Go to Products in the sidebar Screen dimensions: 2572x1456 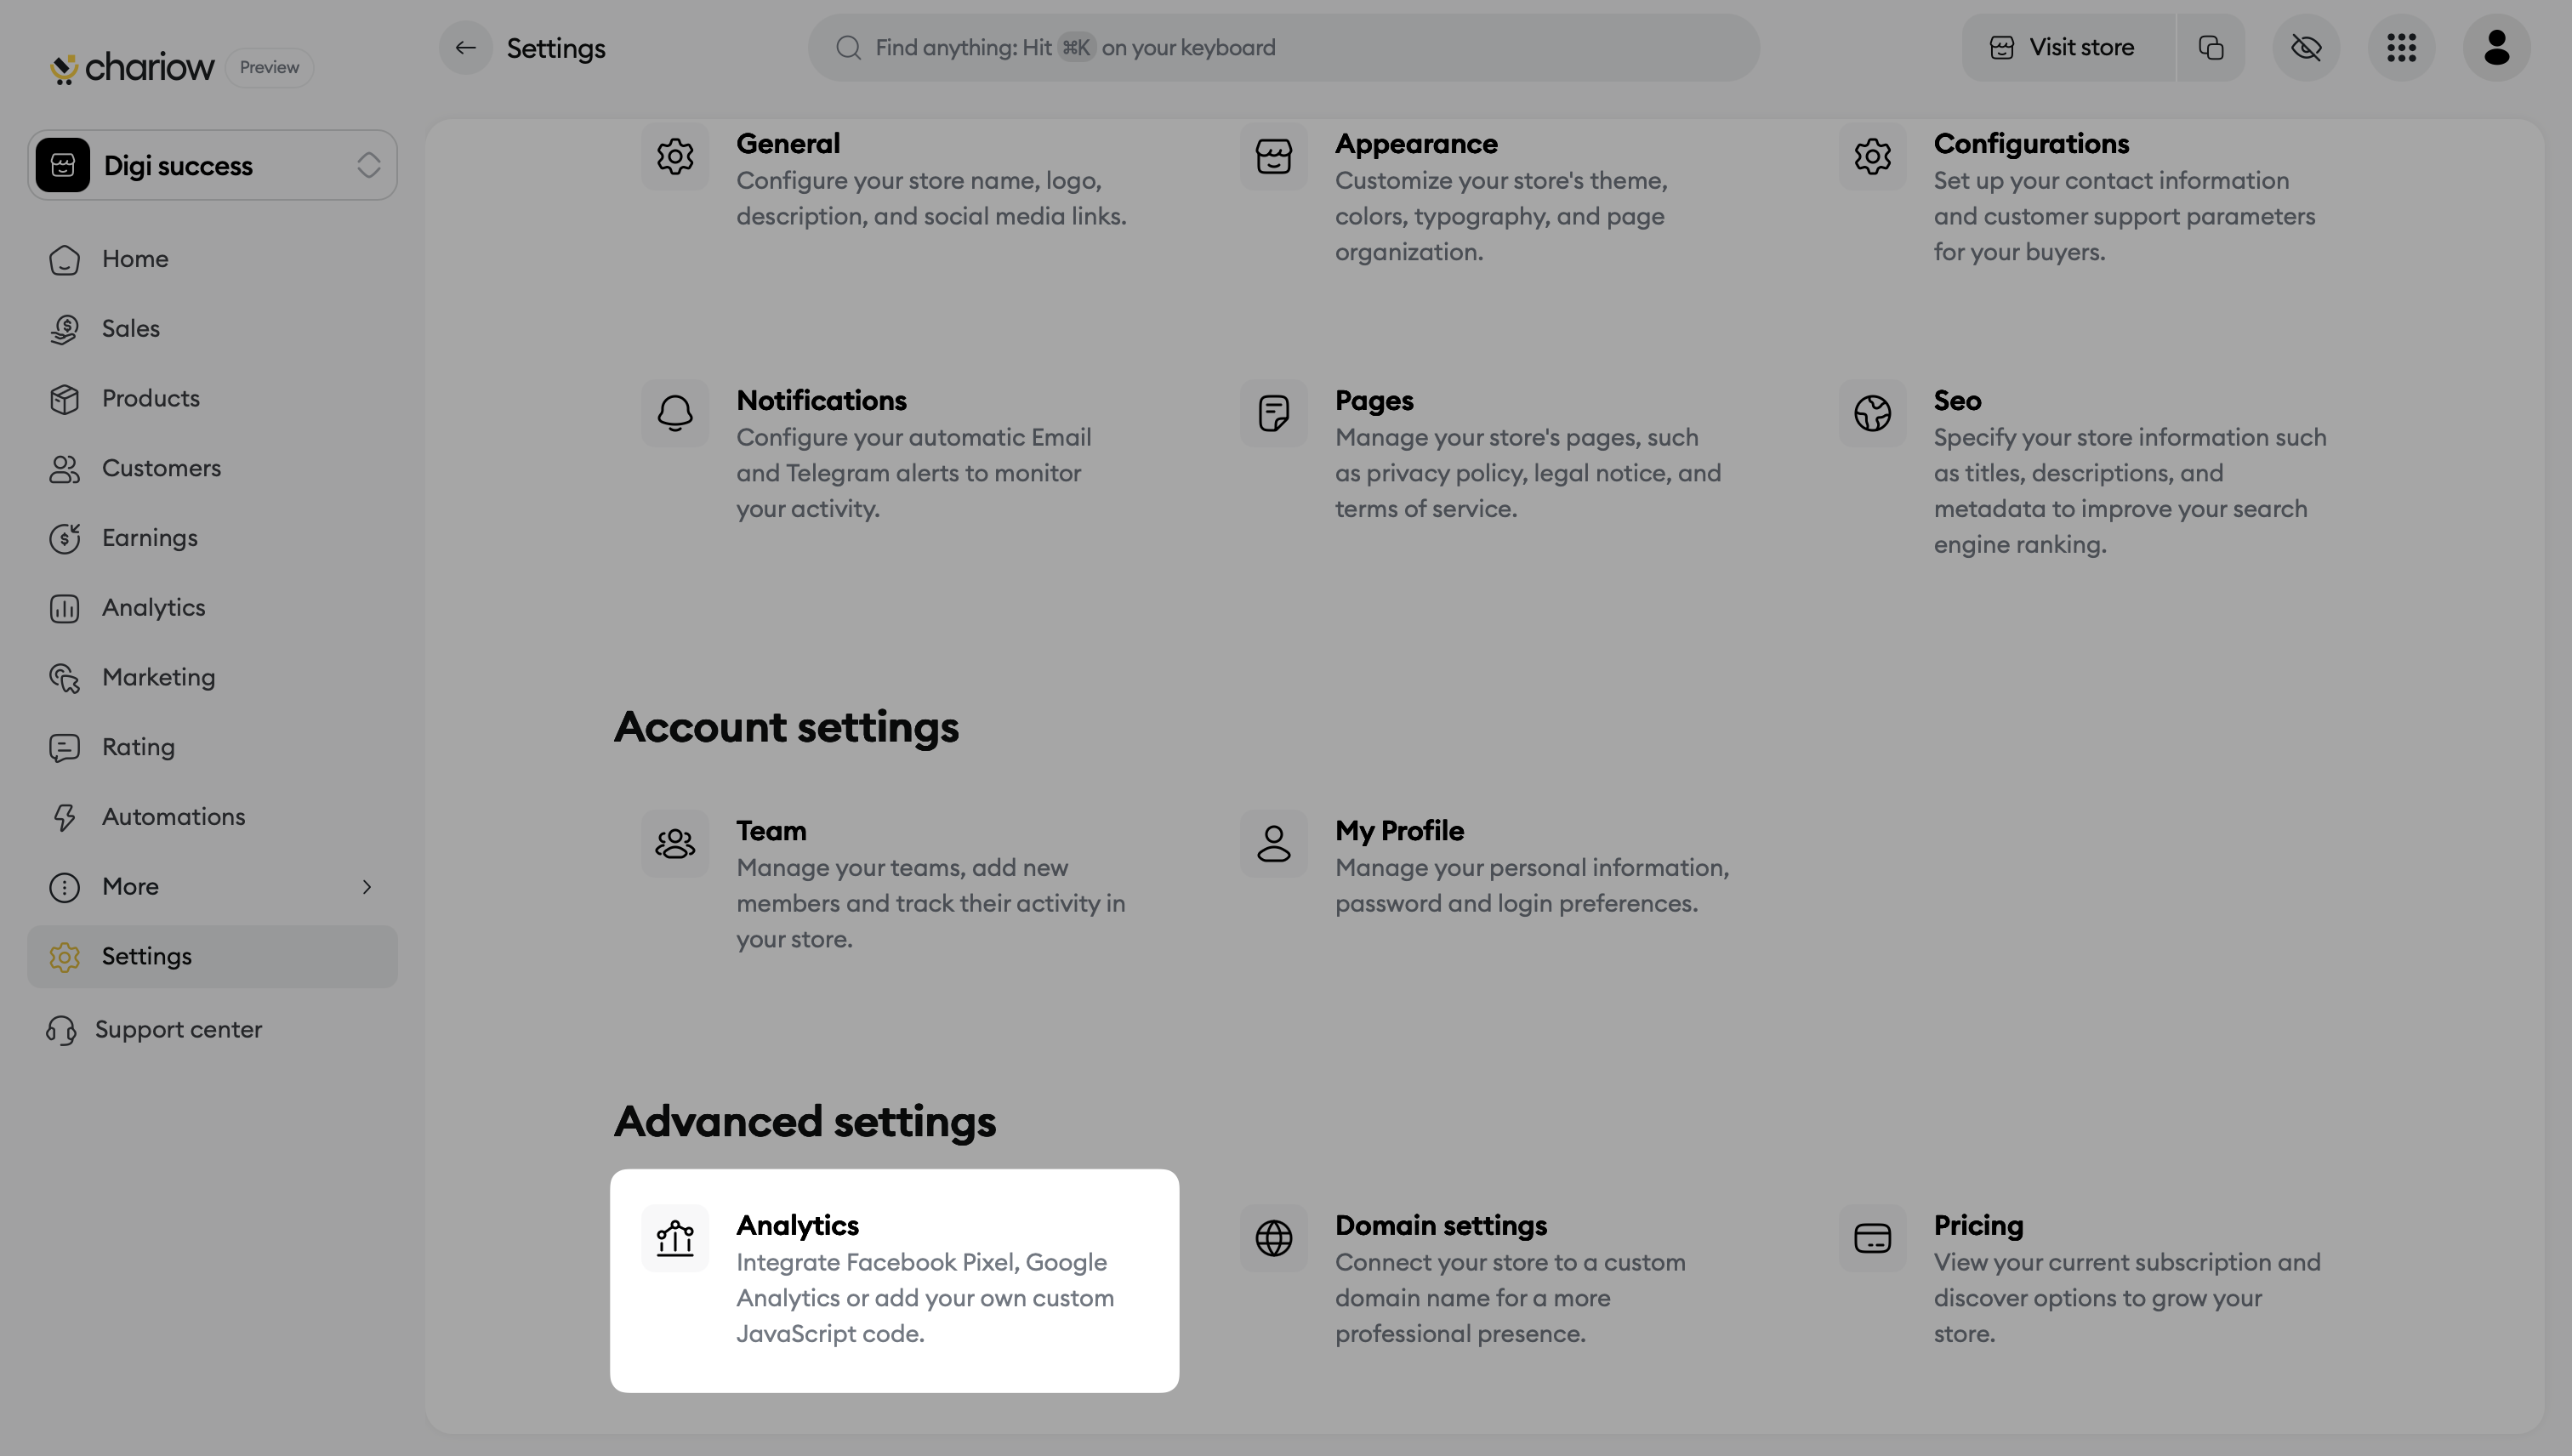(x=150, y=398)
